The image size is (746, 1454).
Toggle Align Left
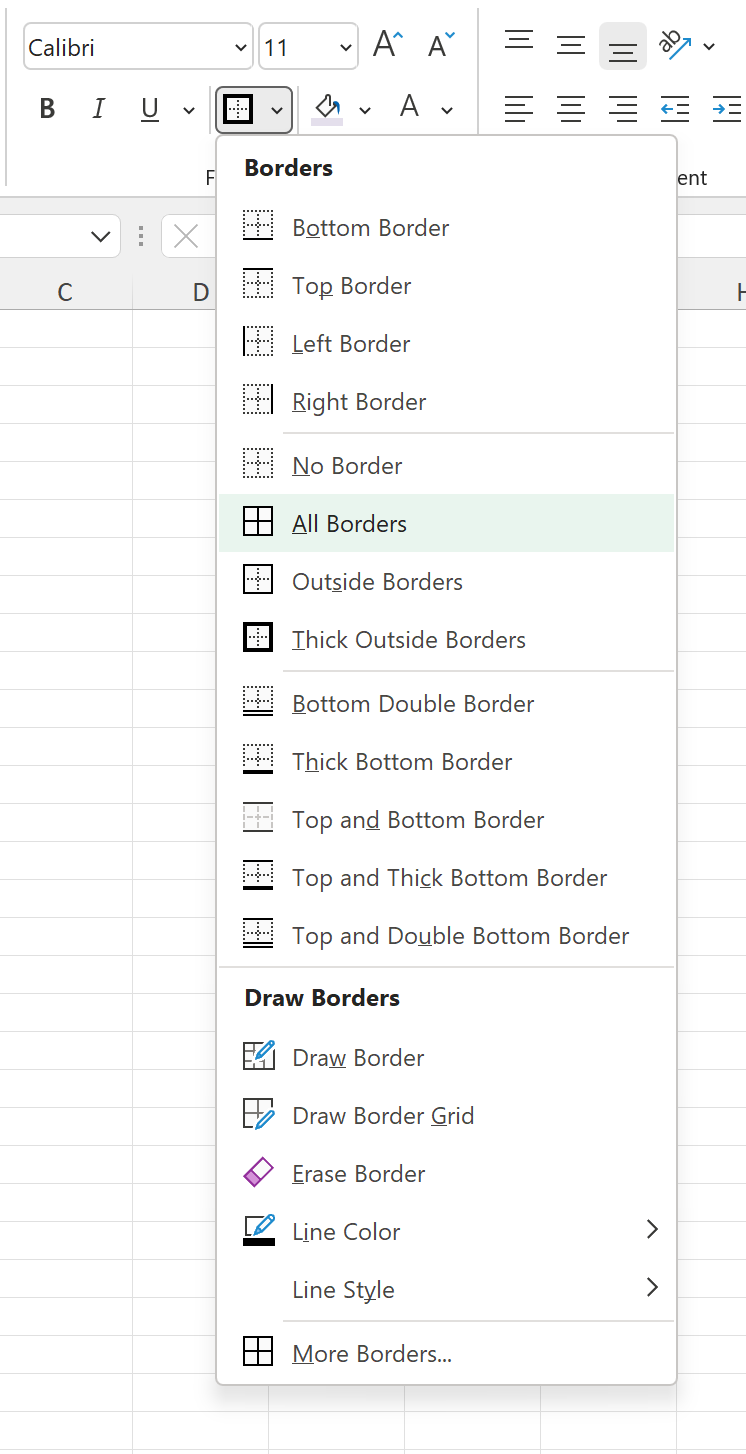519,108
